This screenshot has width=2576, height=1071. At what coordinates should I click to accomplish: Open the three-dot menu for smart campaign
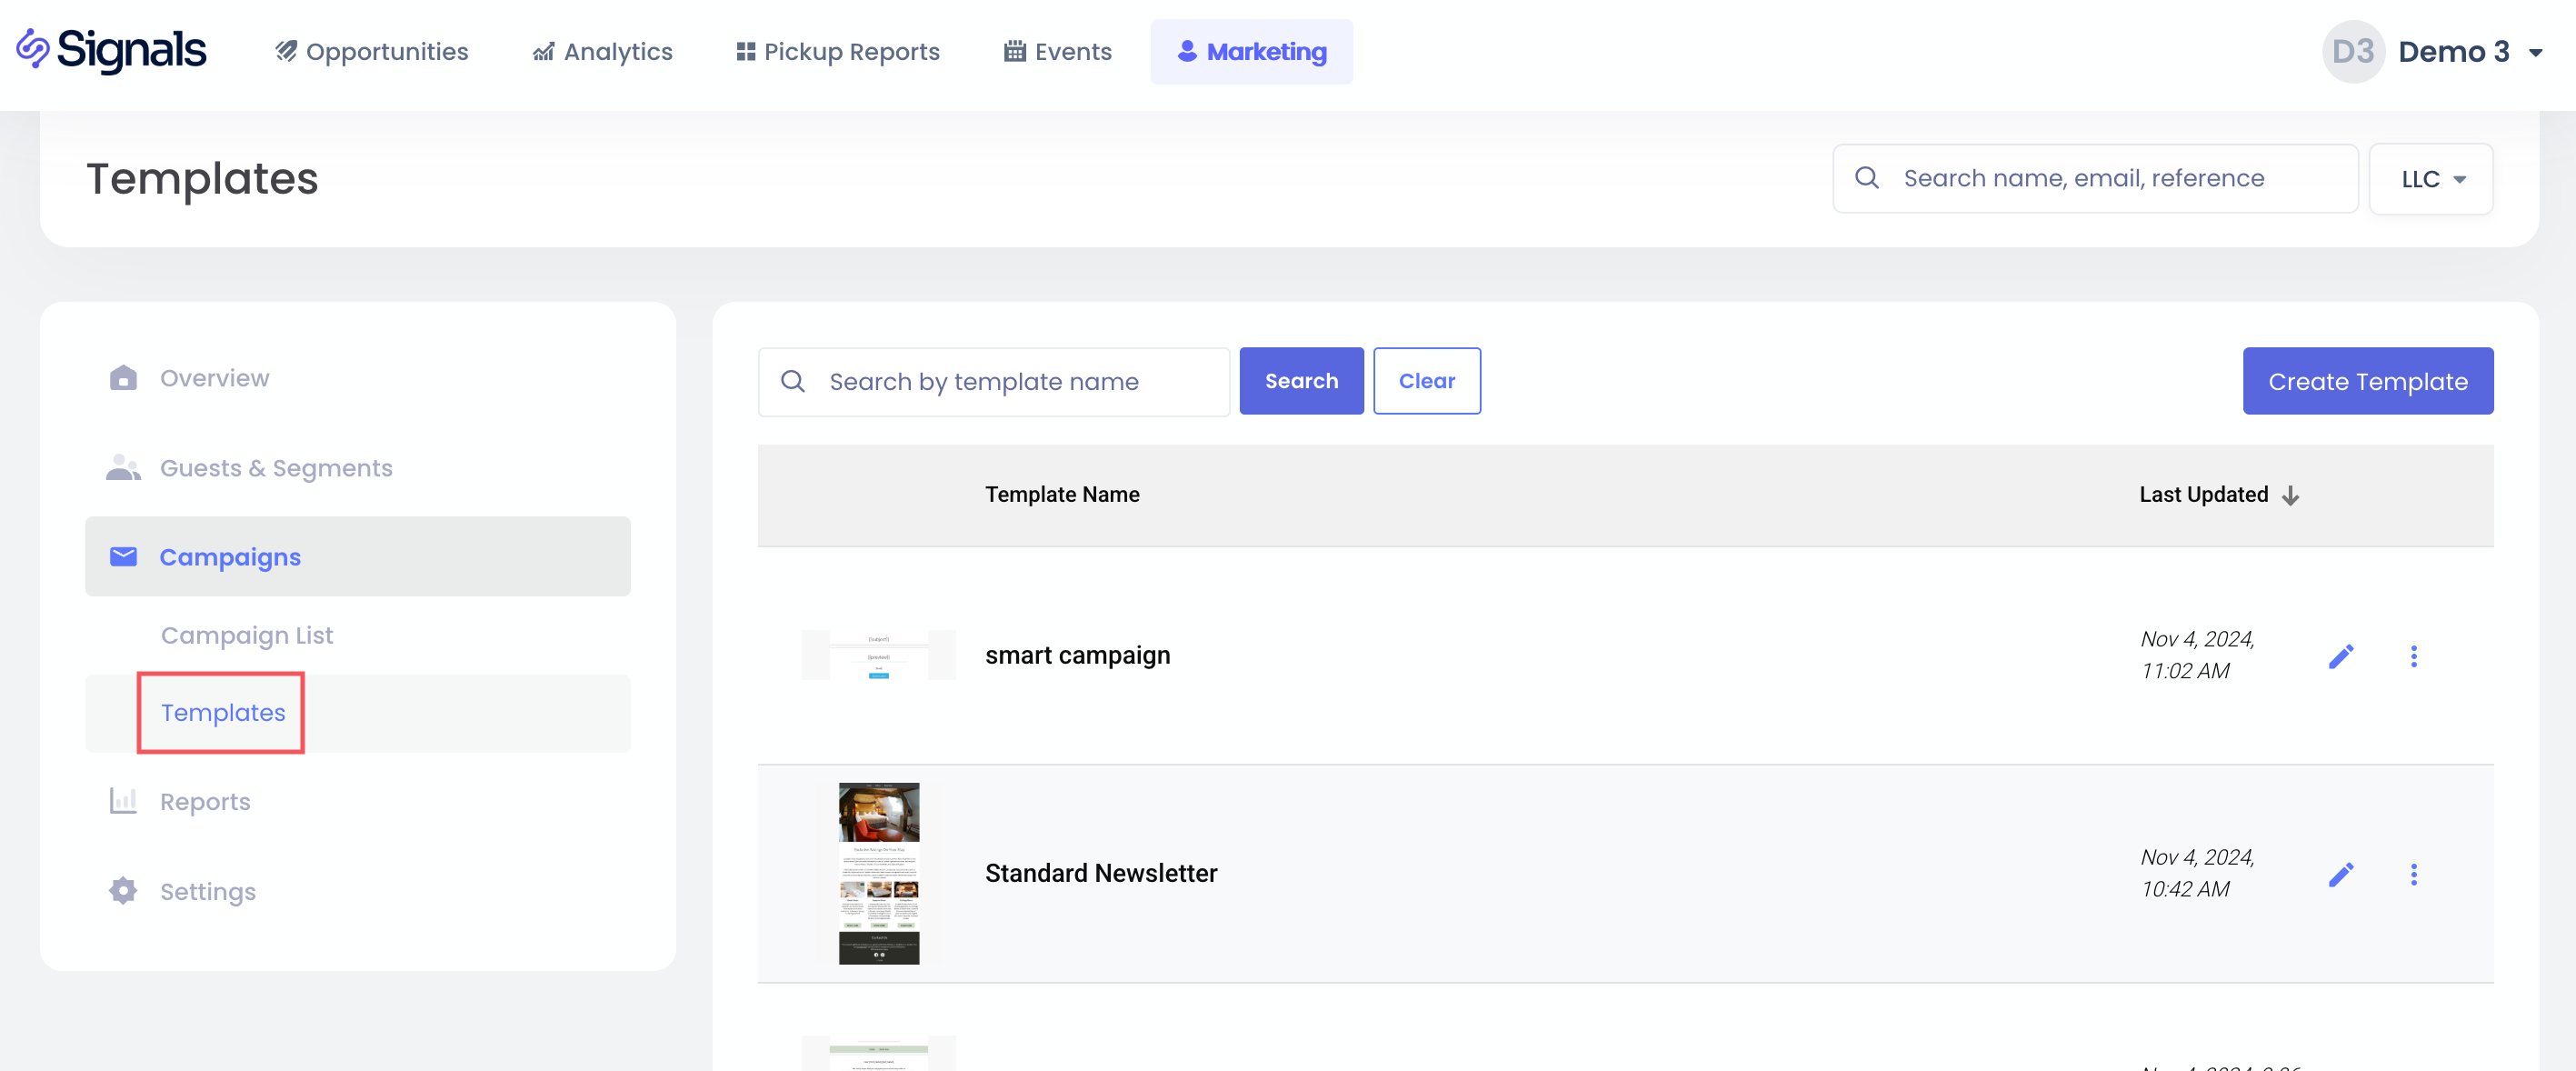[2413, 656]
